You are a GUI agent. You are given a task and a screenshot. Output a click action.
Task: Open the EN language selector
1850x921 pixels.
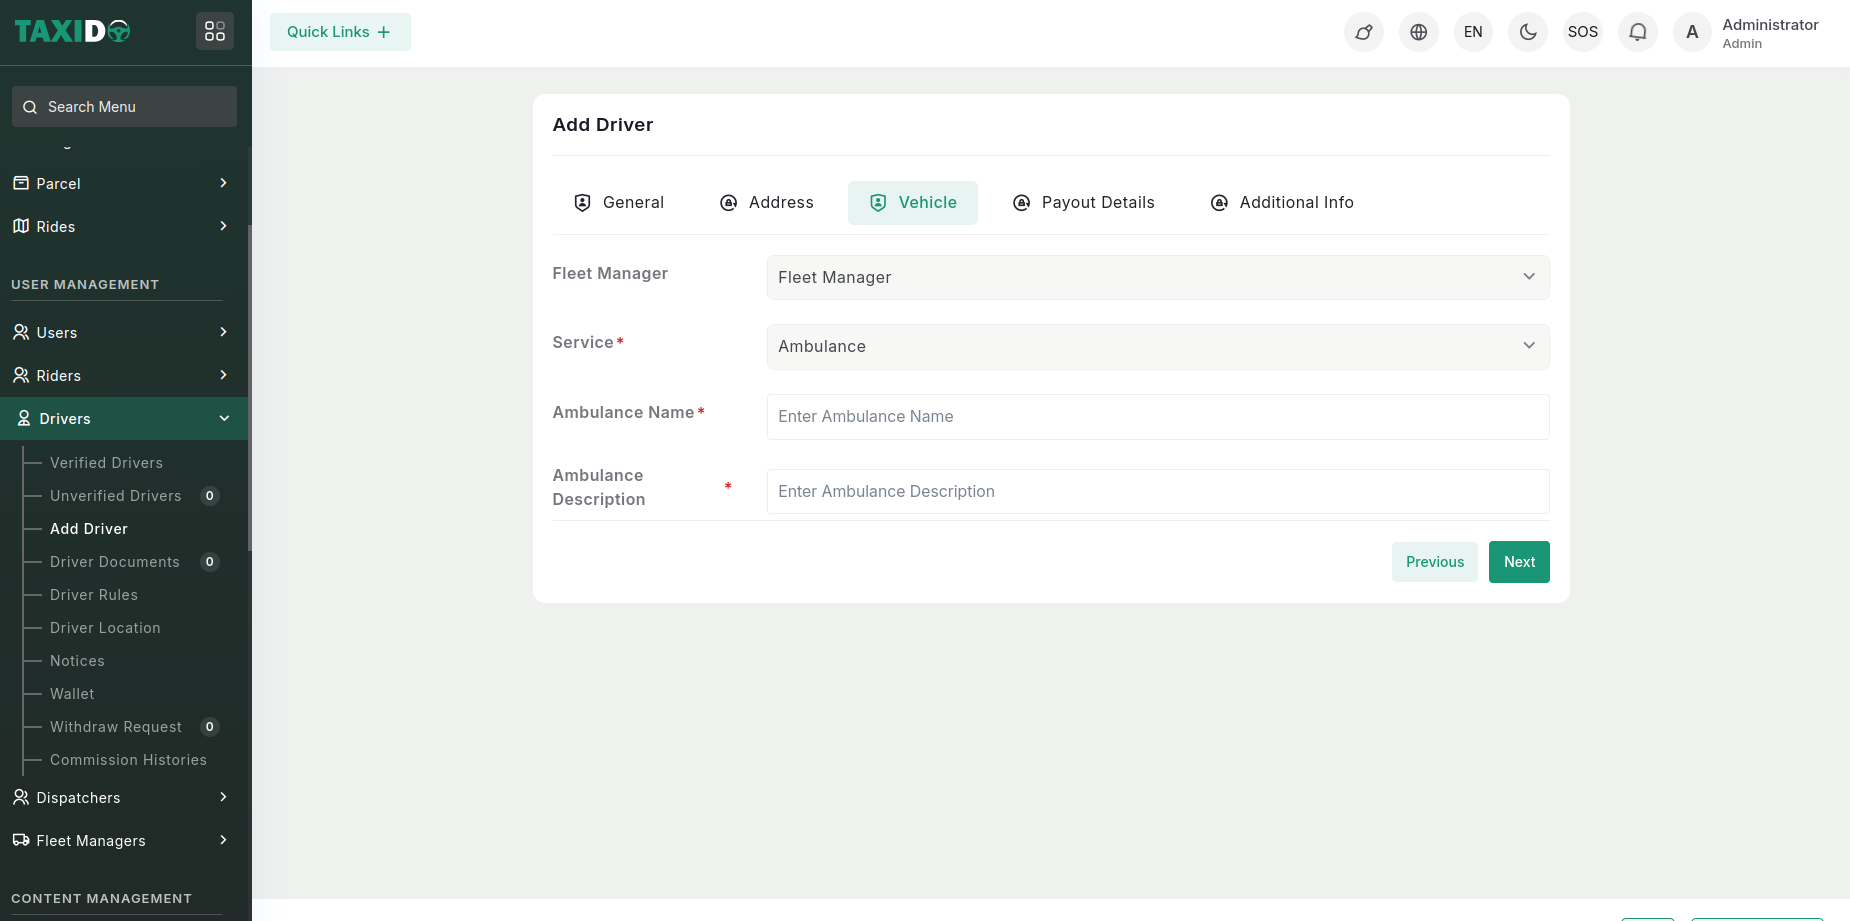point(1473,32)
